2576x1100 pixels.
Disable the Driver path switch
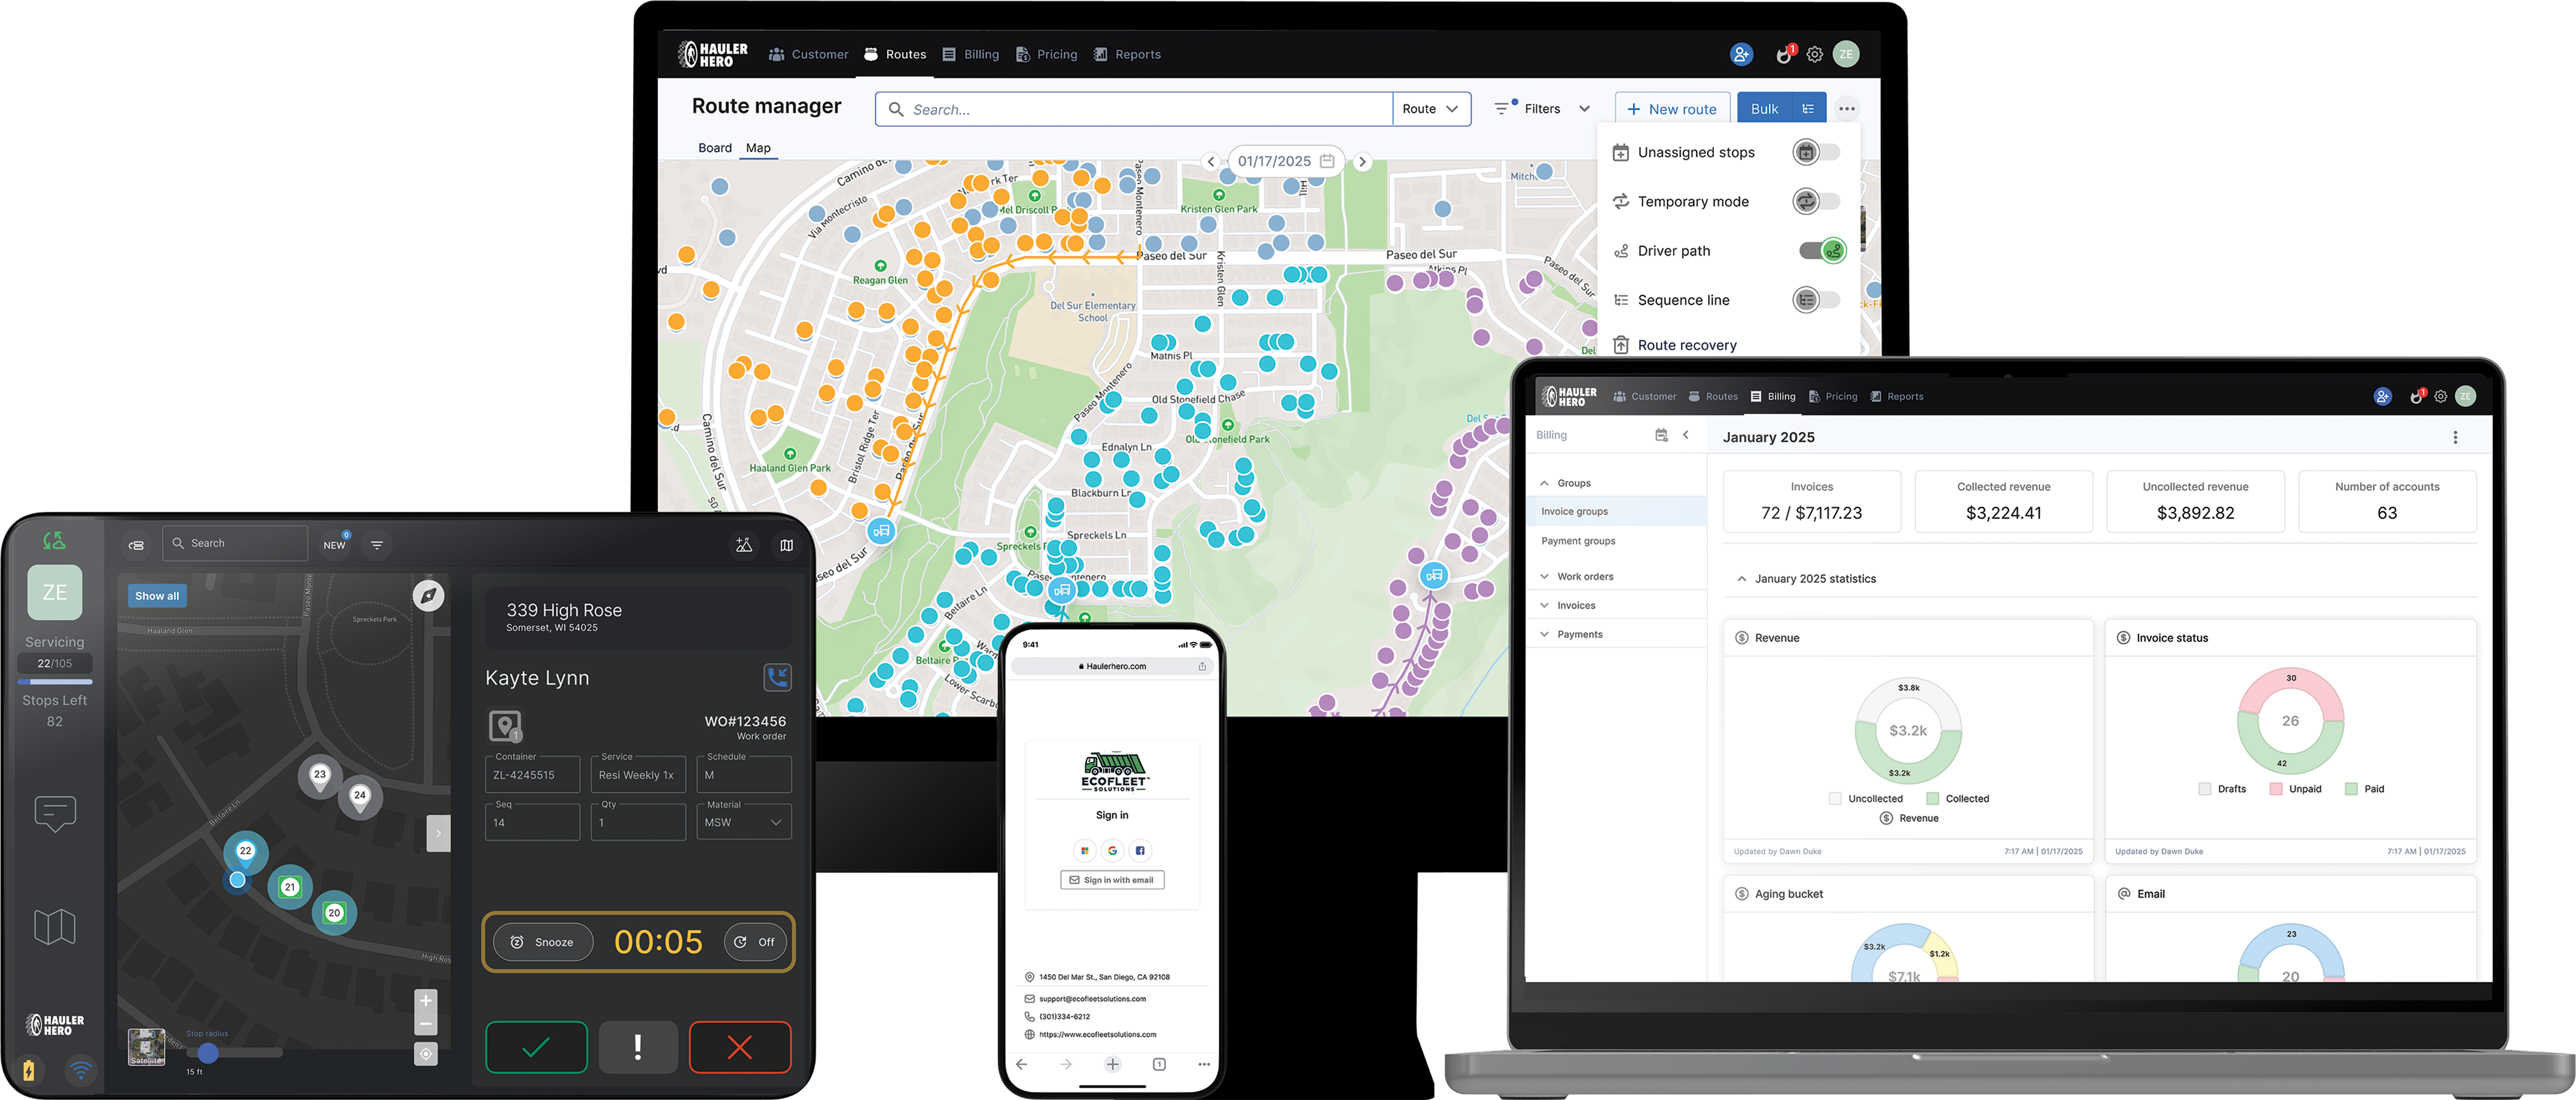point(1822,250)
